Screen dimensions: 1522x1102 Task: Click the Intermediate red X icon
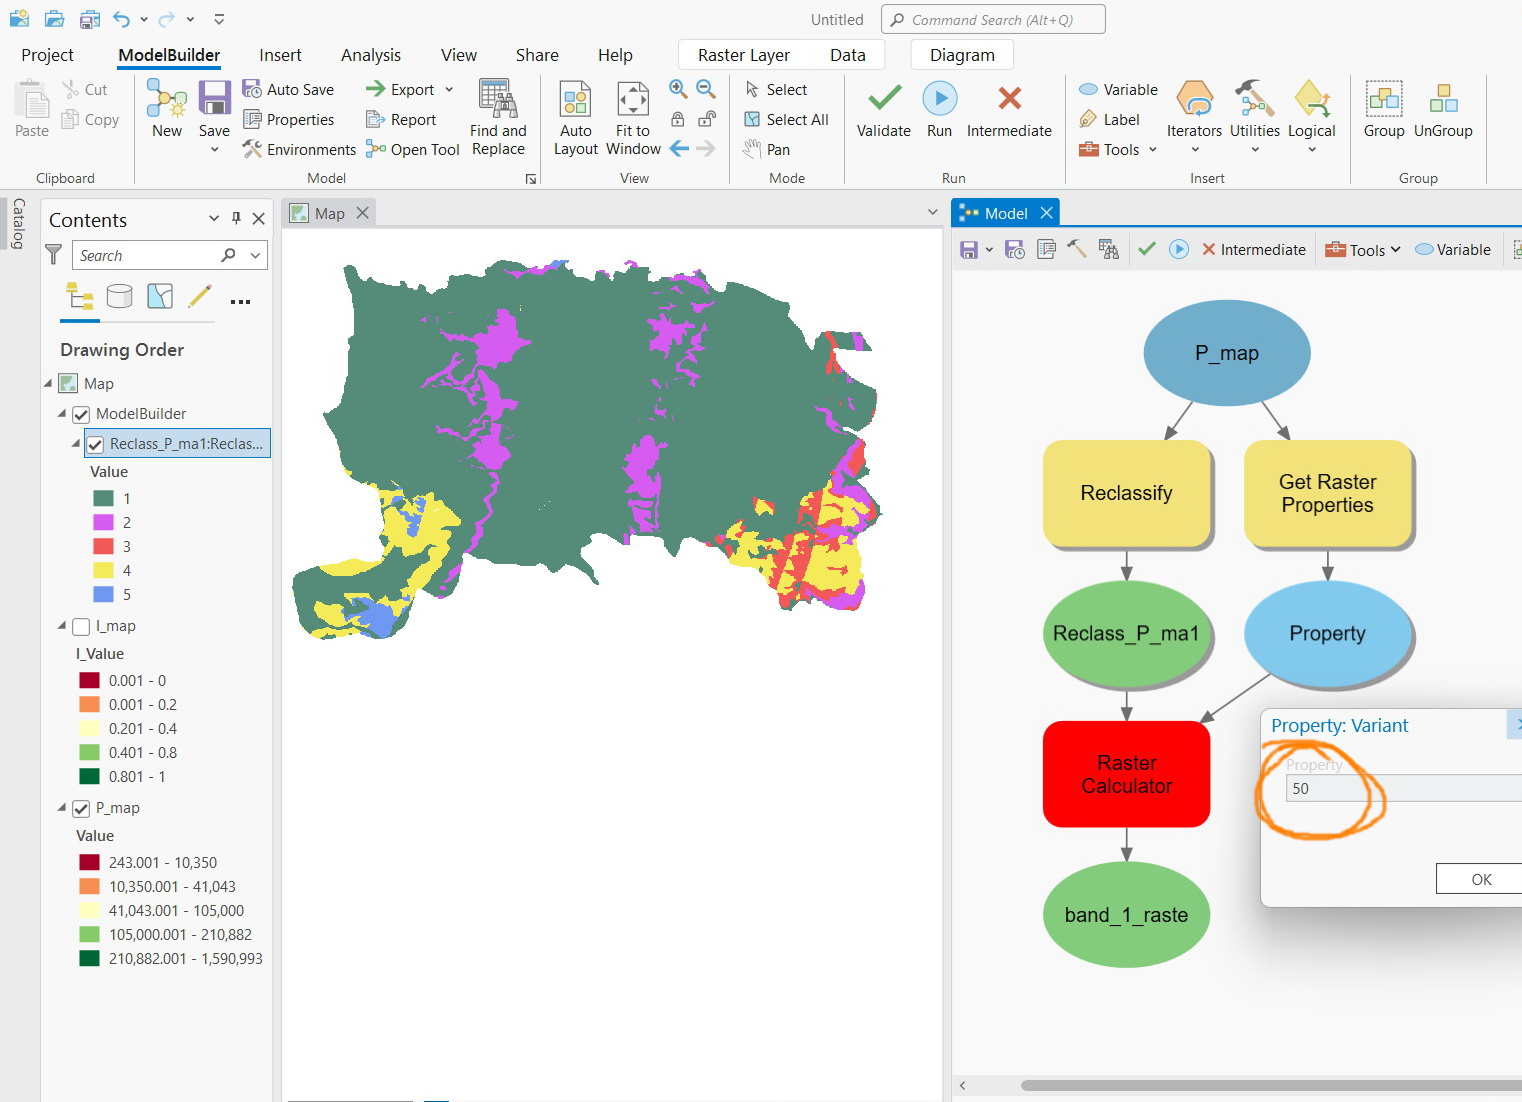pos(1009,99)
